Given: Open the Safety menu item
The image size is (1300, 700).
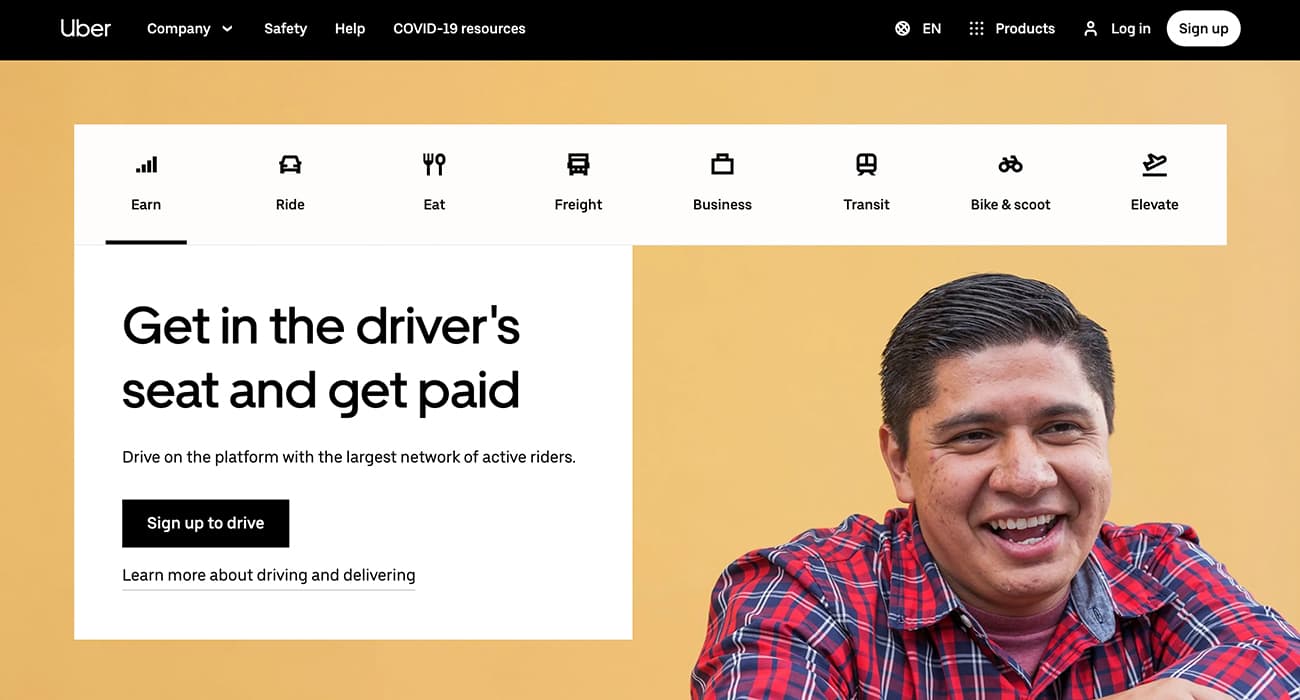Looking at the screenshot, I should coord(285,28).
